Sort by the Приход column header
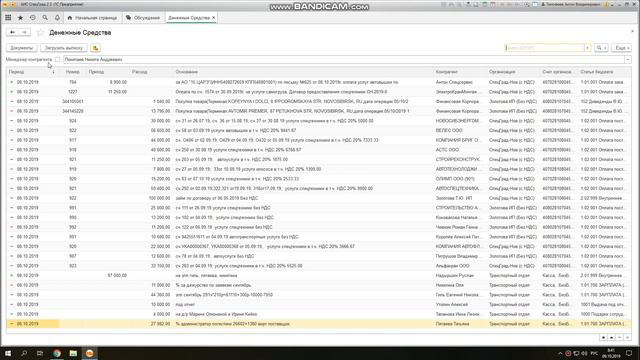This screenshot has width=640, height=360. [x=108, y=72]
